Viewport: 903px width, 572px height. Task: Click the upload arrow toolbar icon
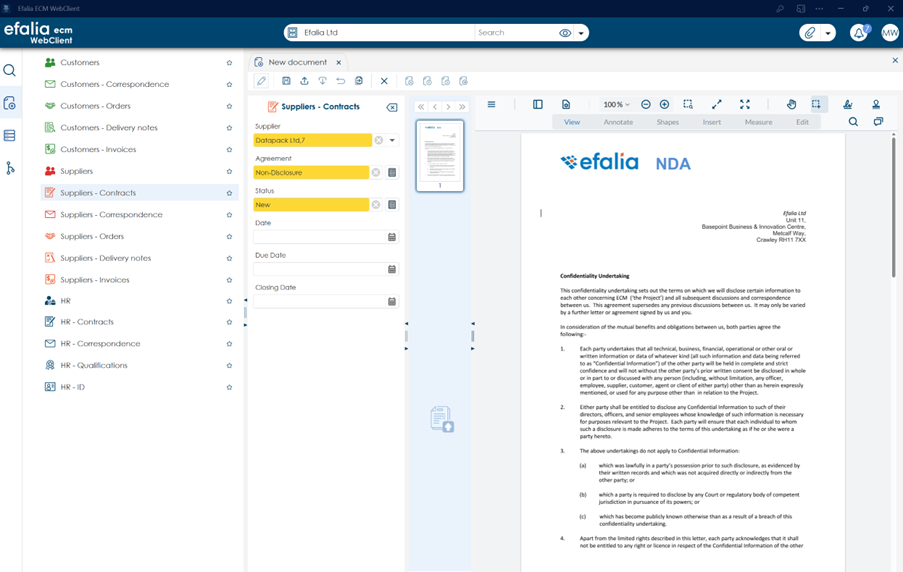304,81
